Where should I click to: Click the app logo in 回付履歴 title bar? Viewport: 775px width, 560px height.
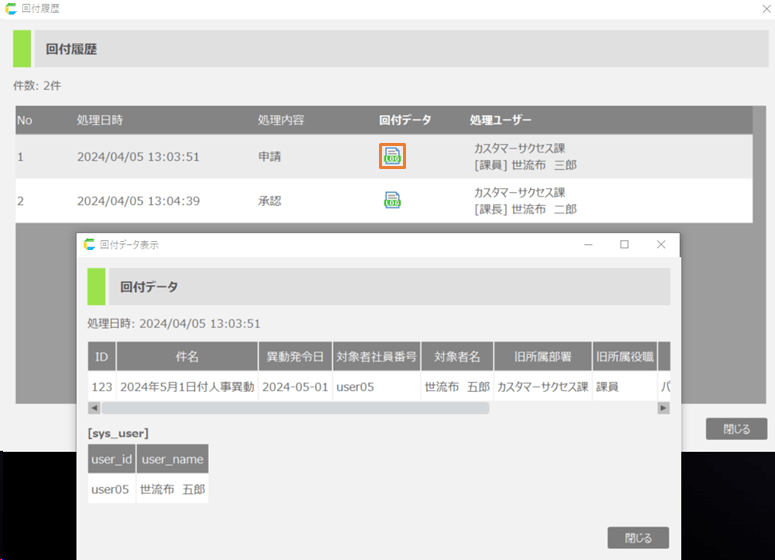(11, 8)
